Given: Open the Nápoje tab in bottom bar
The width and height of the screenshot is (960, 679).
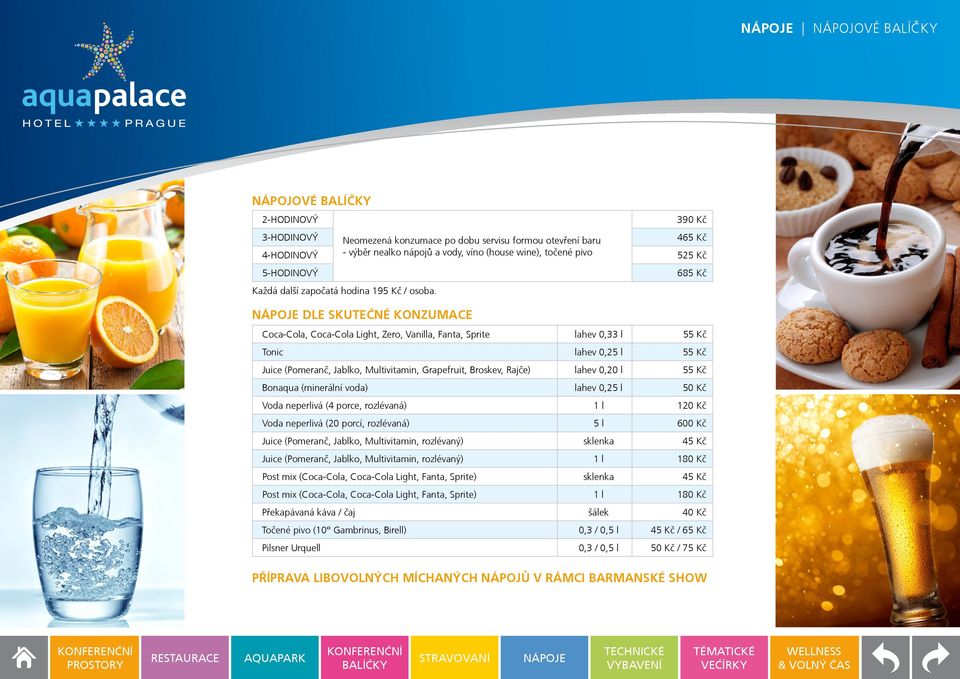Looking at the screenshot, I should (x=544, y=658).
